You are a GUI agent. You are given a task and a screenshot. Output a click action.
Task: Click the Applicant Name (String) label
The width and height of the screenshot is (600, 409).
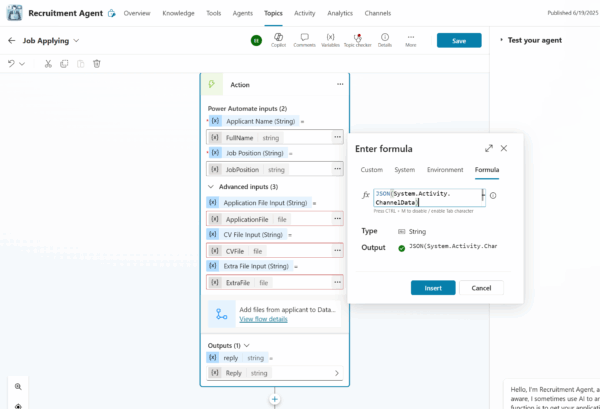261,121
